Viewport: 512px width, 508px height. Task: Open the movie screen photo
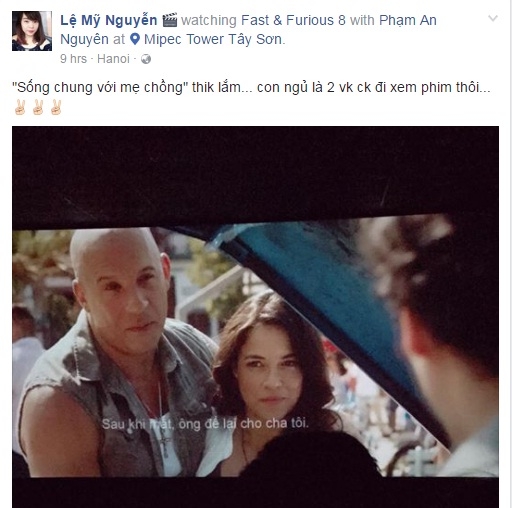pyautogui.click(x=255, y=317)
